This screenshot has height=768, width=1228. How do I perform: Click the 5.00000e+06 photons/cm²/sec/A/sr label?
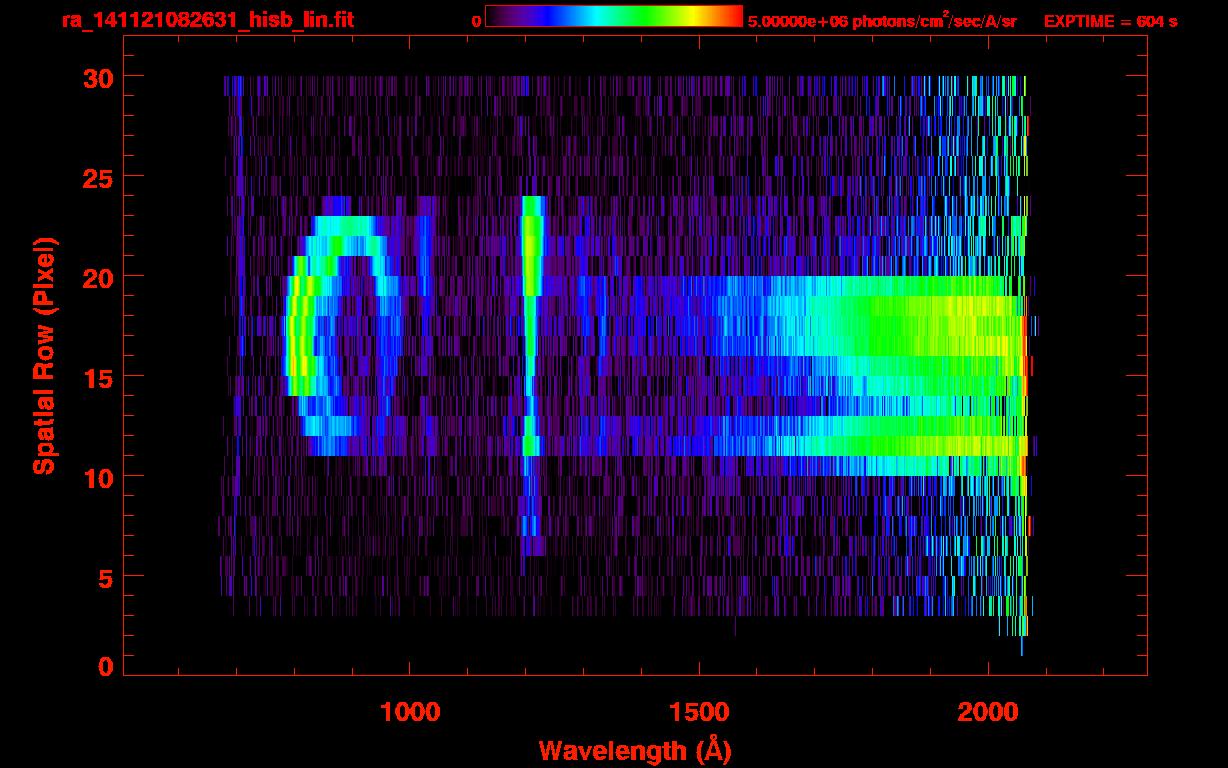pyautogui.click(x=882, y=20)
